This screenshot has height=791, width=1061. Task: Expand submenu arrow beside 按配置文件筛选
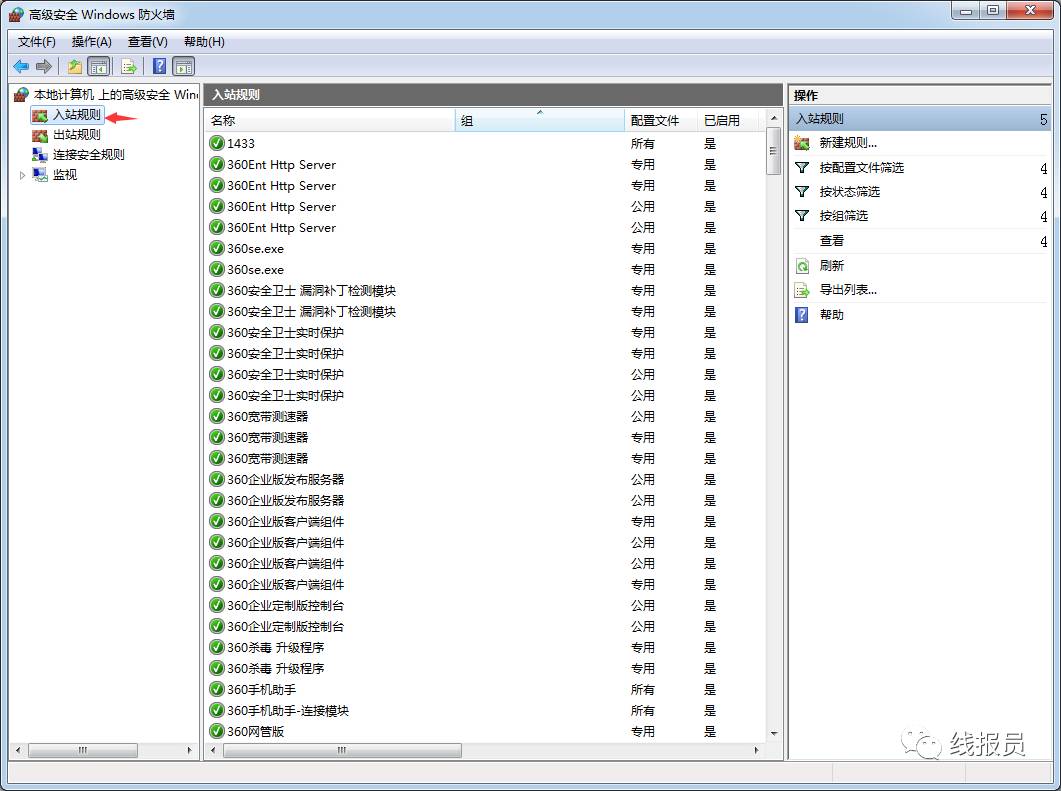coord(1043,168)
